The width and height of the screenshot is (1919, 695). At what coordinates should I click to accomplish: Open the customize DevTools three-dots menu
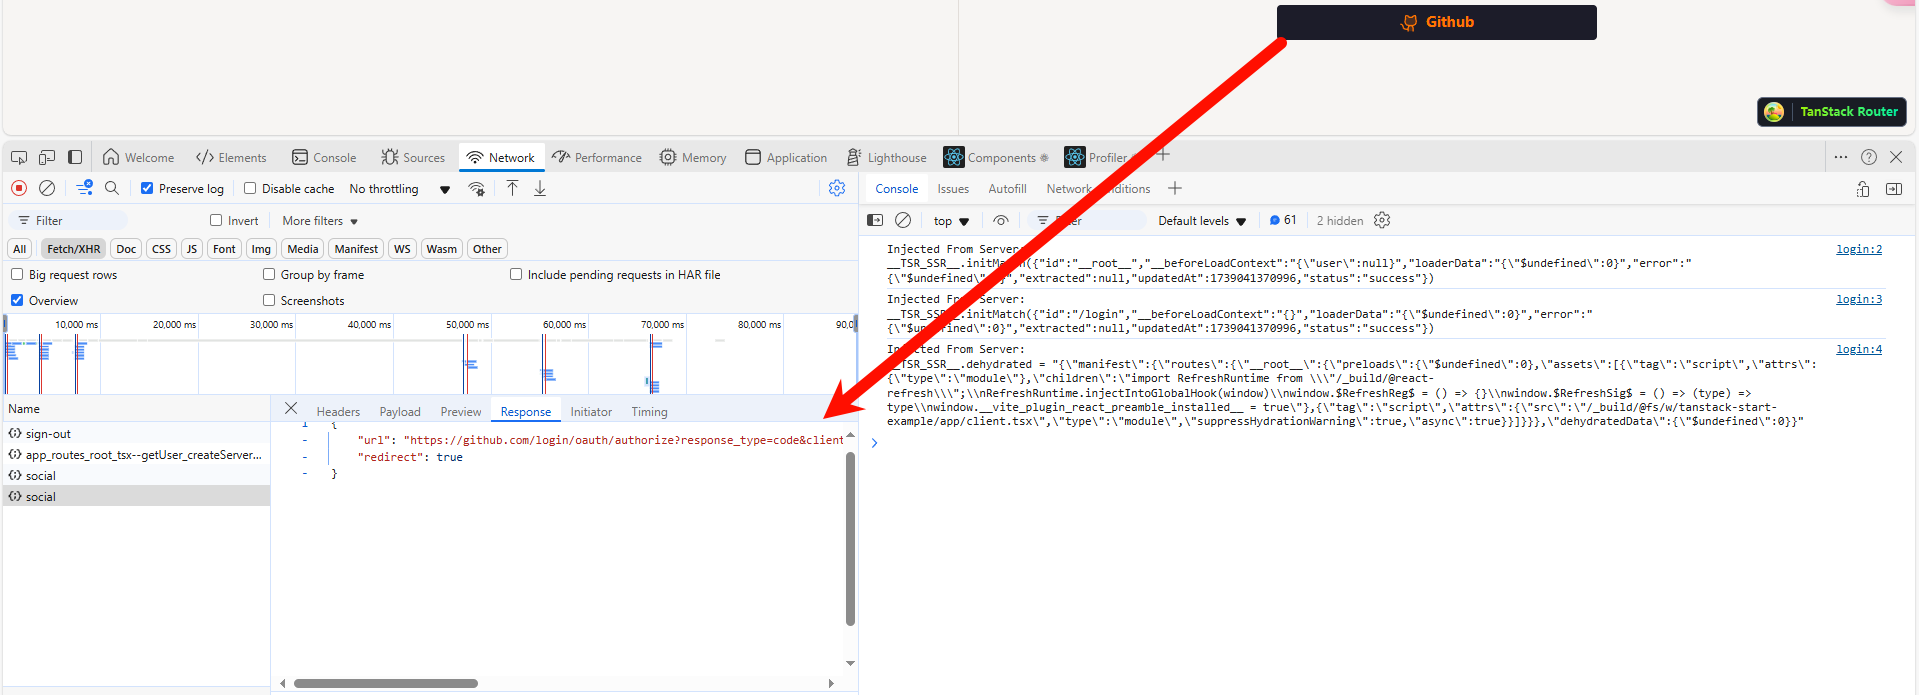pyautogui.click(x=1841, y=157)
